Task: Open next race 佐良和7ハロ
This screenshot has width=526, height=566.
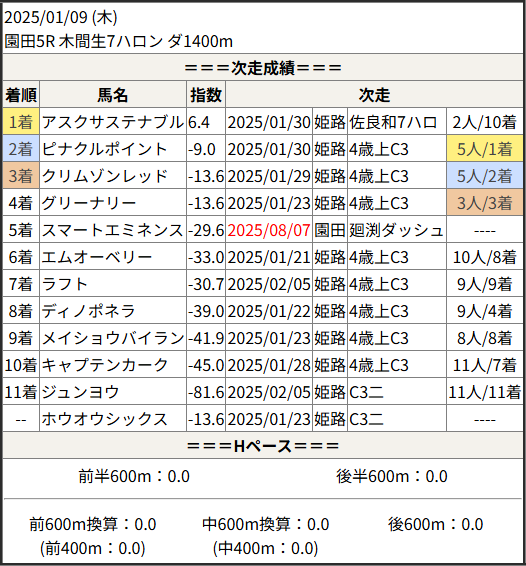Action: (x=393, y=122)
